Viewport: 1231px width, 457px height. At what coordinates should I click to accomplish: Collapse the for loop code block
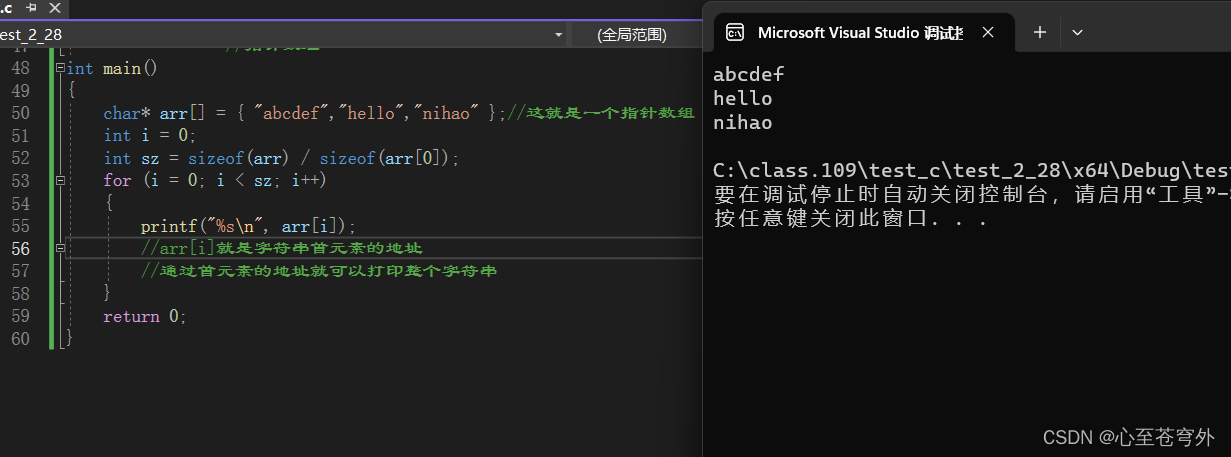tap(60, 181)
